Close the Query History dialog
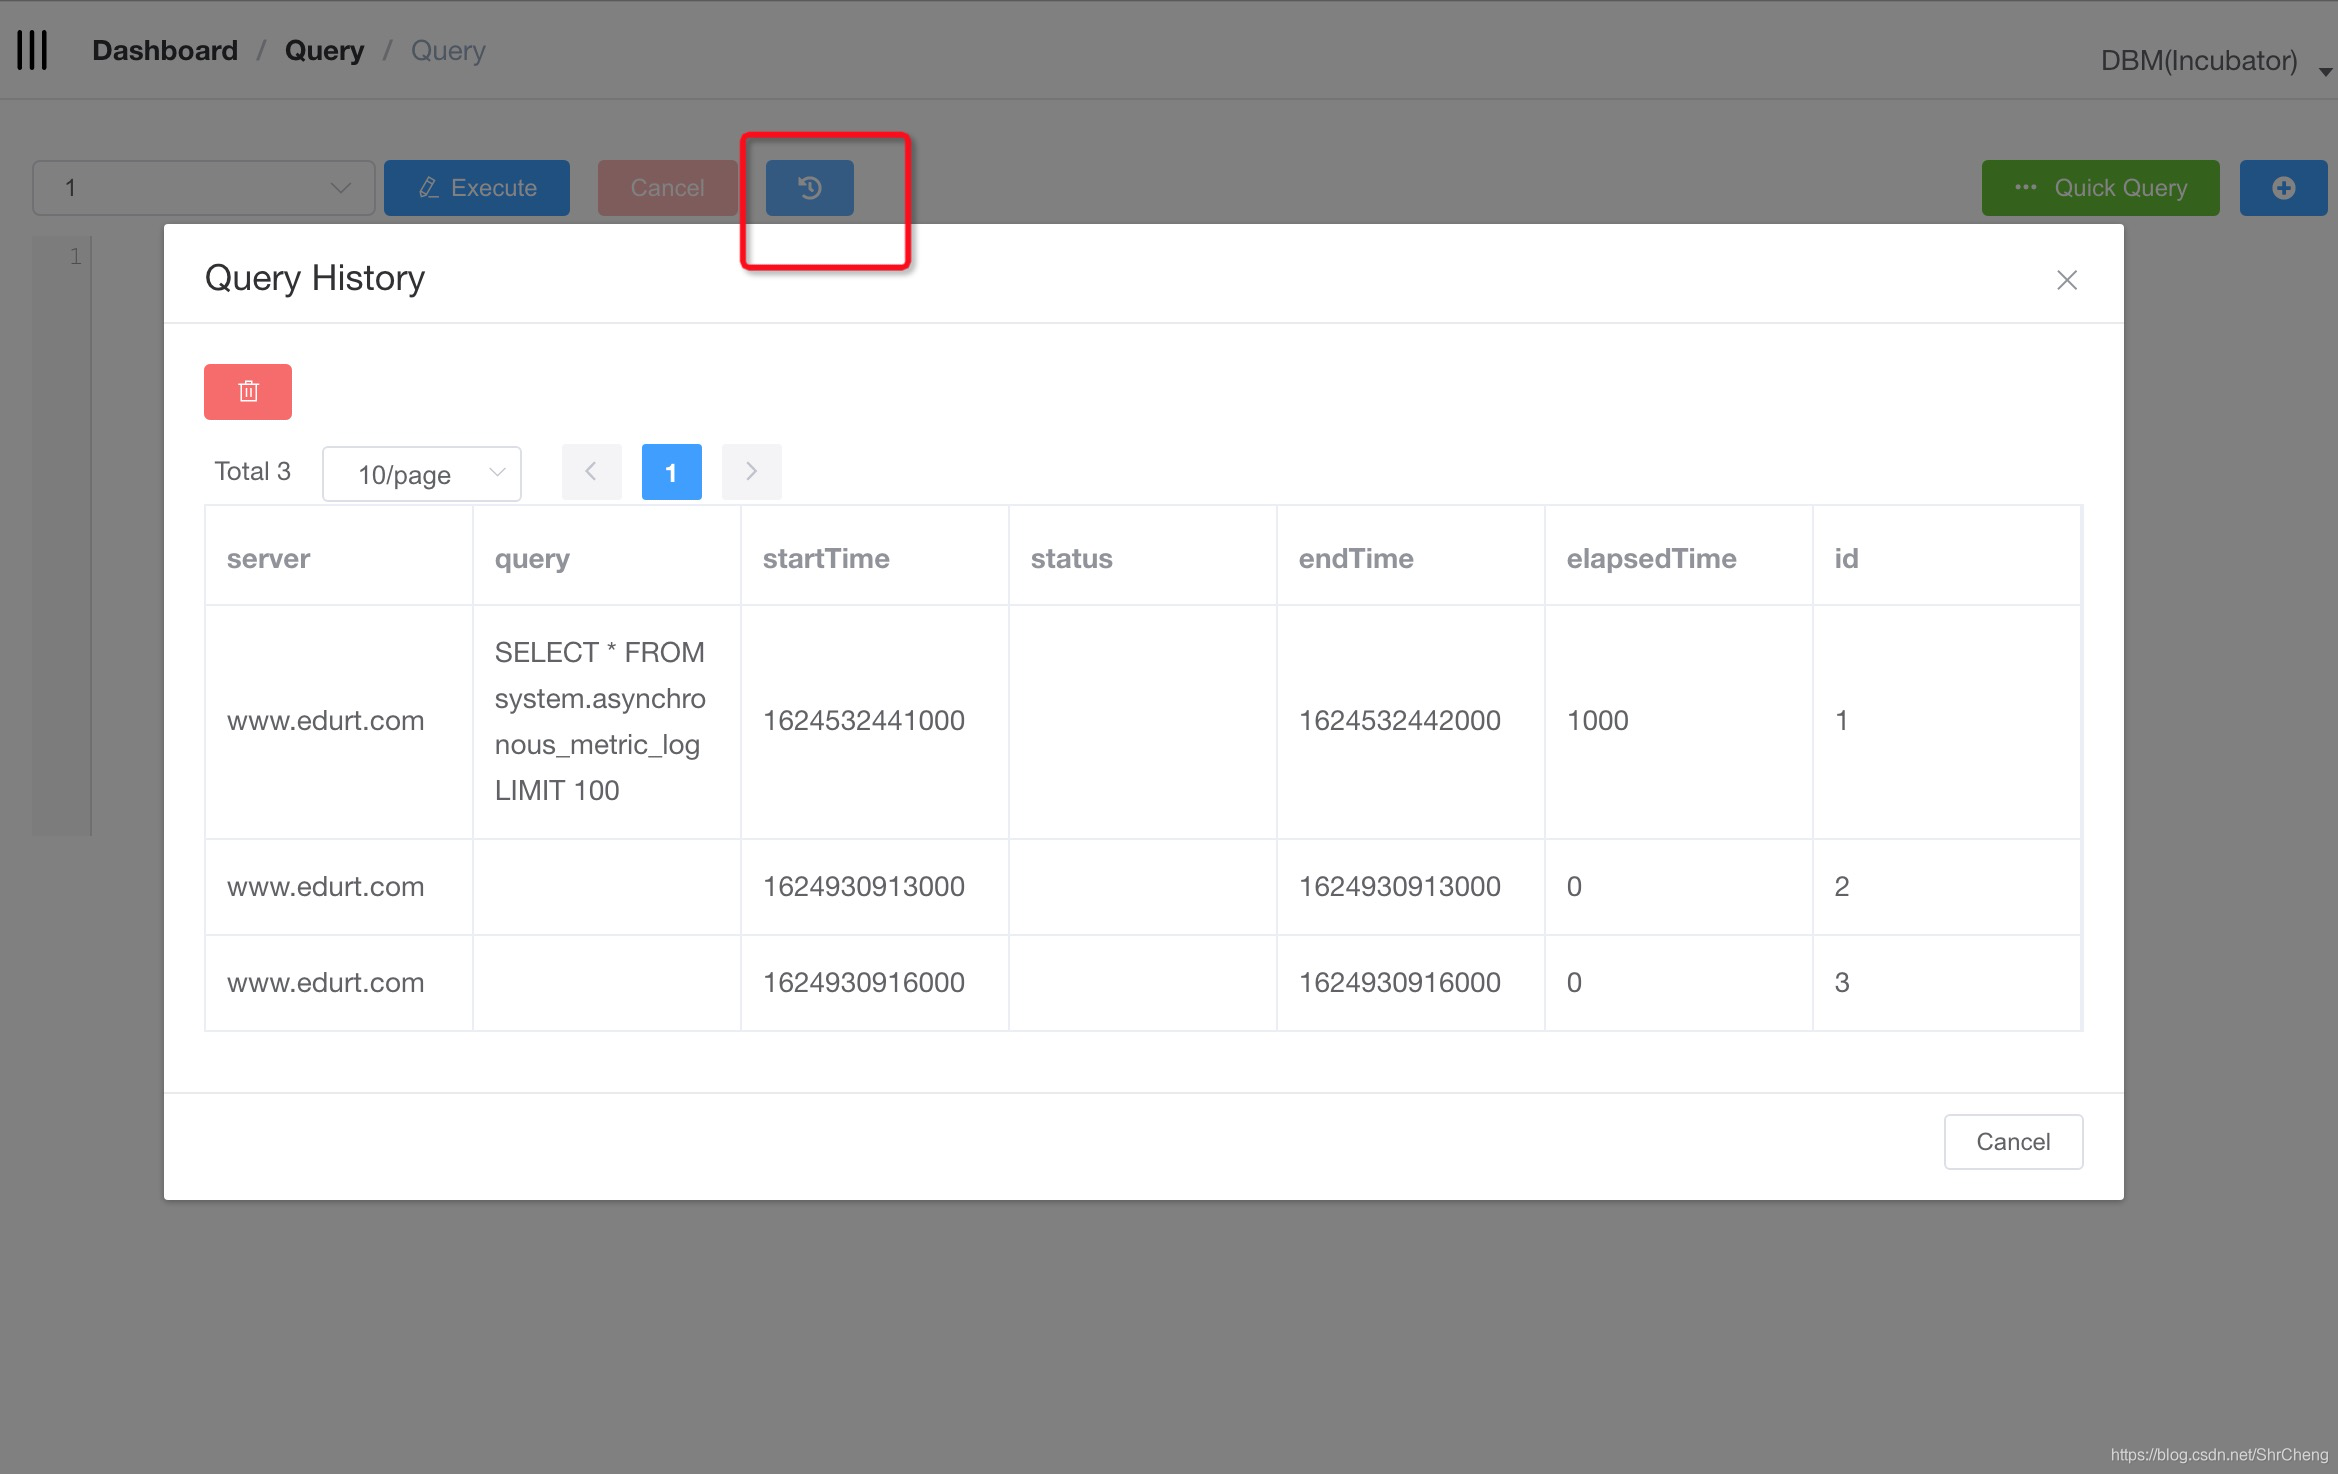The image size is (2338, 1474). click(2066, 281)
